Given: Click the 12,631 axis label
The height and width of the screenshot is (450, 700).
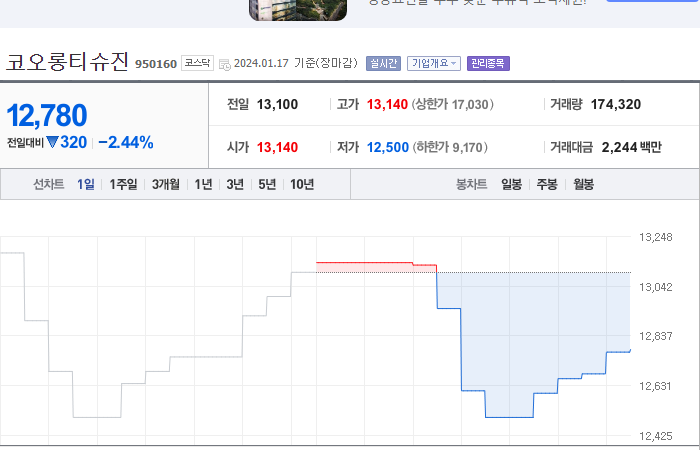Looking at the screenshot, I should click(655, 386).
